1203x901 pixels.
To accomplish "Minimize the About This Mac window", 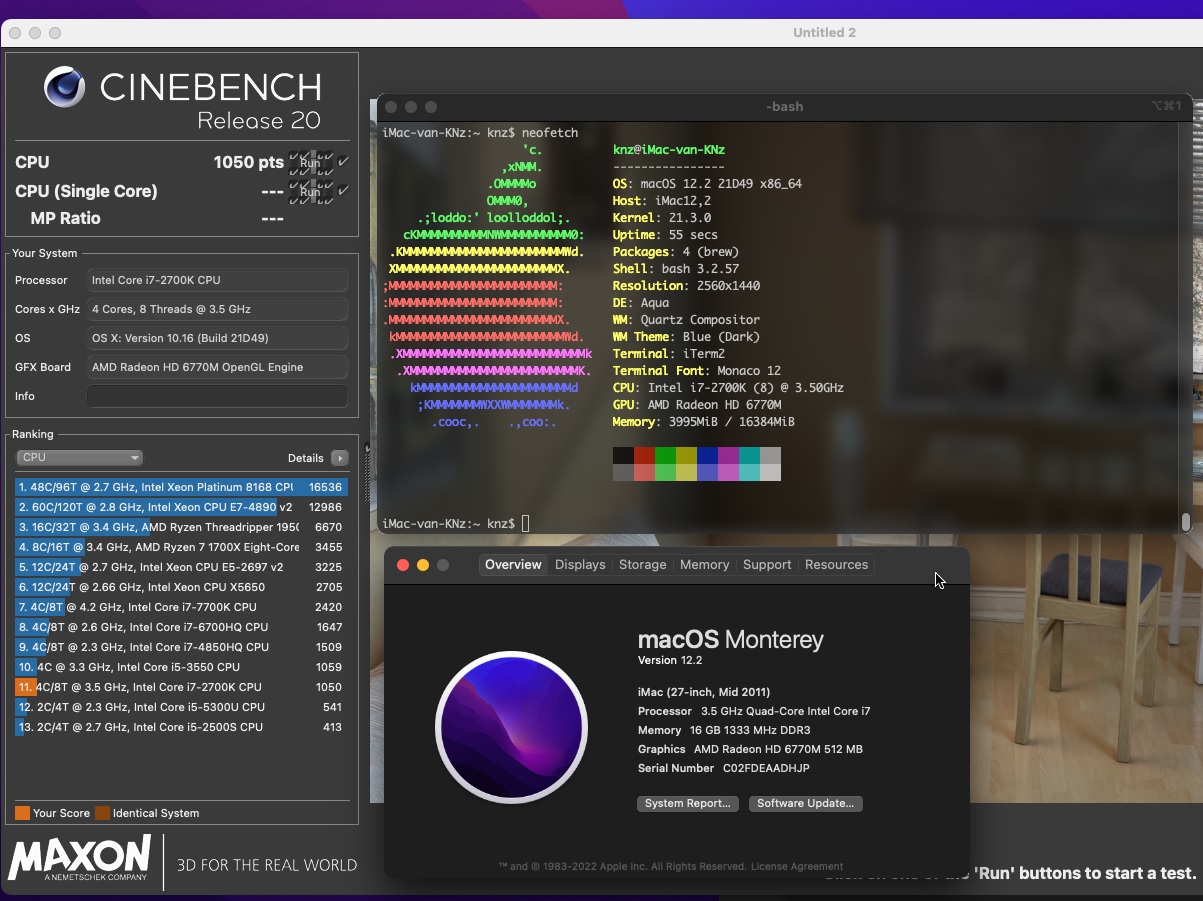I will (x=423, y=565).
